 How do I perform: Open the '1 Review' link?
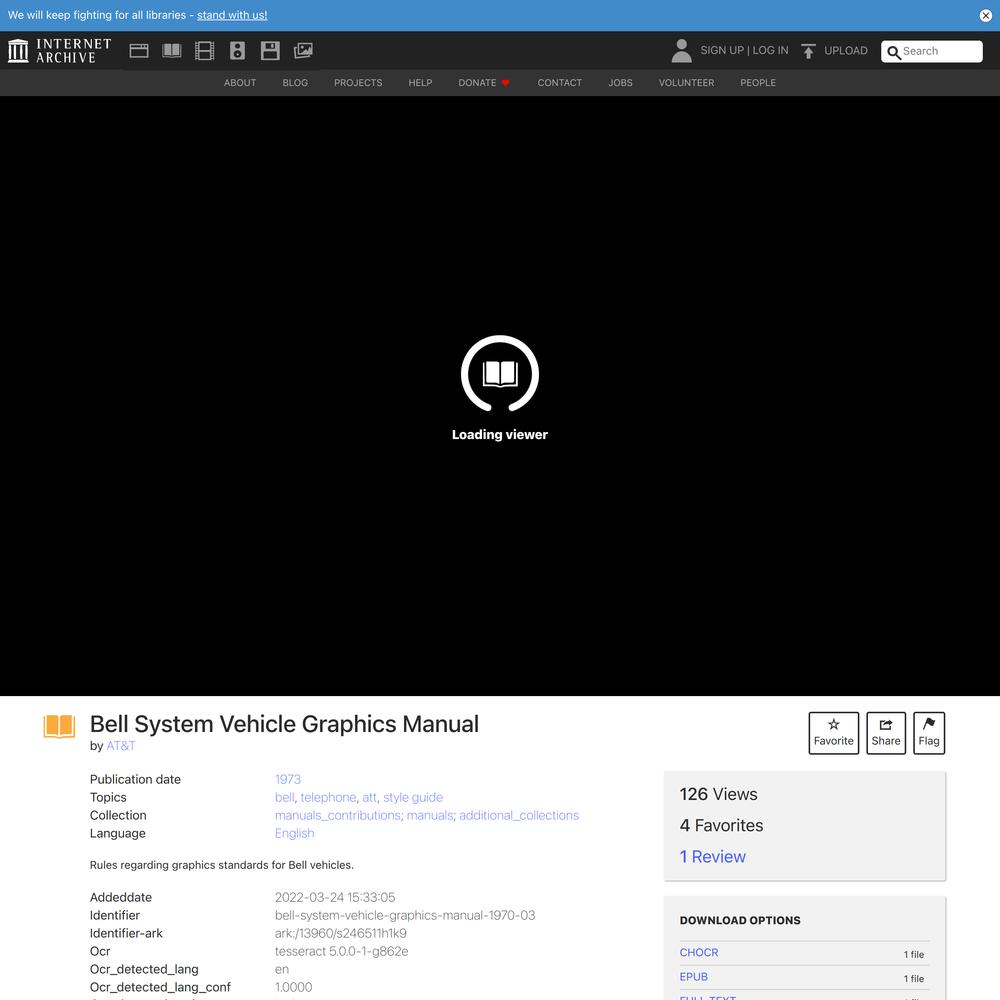(x=712, y=857)
